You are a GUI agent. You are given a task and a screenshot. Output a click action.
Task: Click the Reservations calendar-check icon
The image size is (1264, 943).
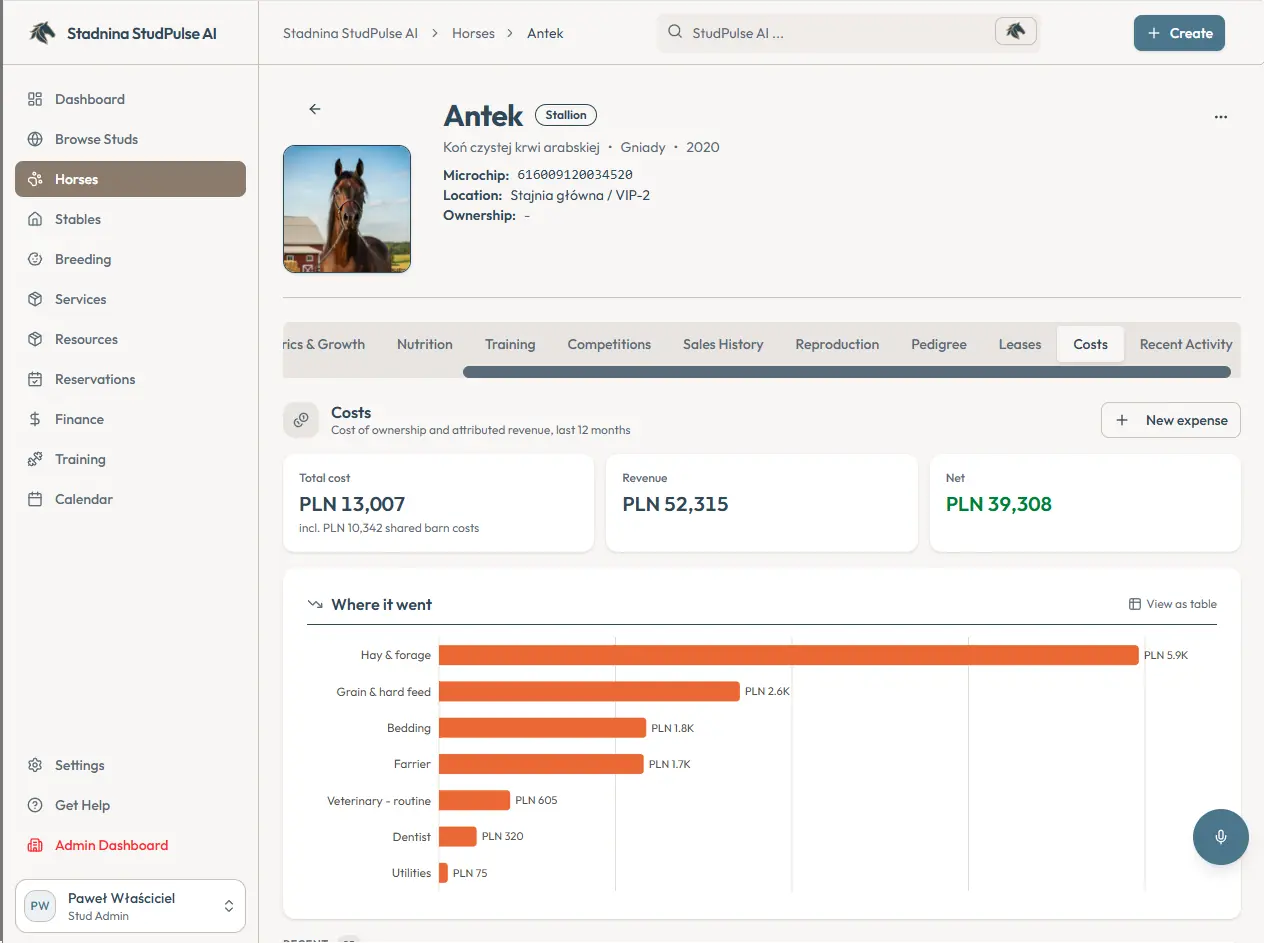tap(35, 379)
